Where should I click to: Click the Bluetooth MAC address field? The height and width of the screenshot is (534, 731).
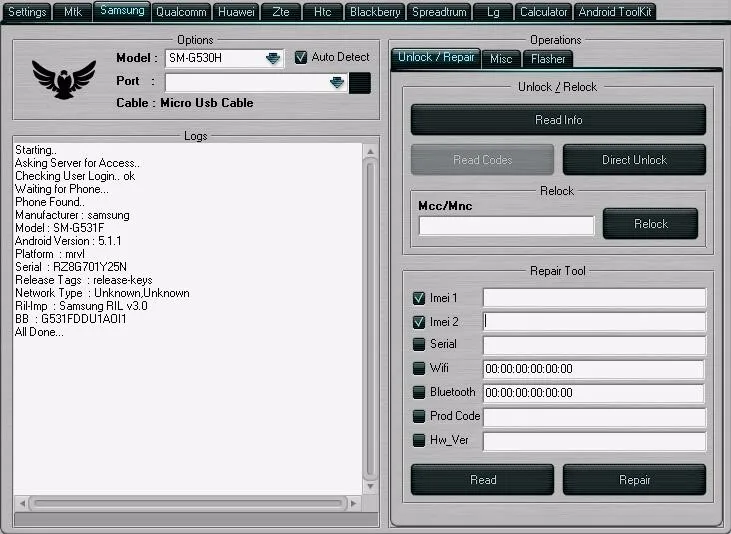[593, 393]
